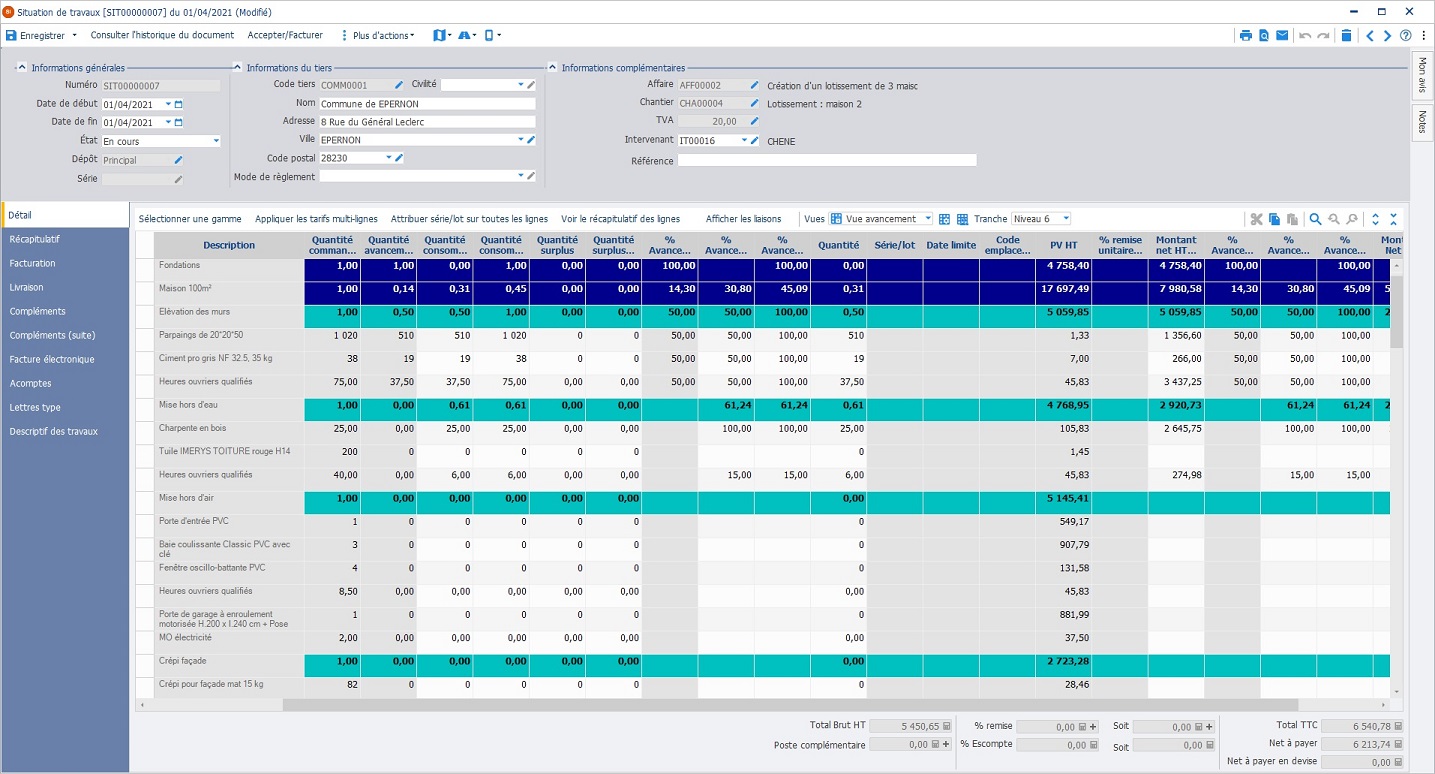
Task: Collapse all rows icon
Action: [1394, 219]
